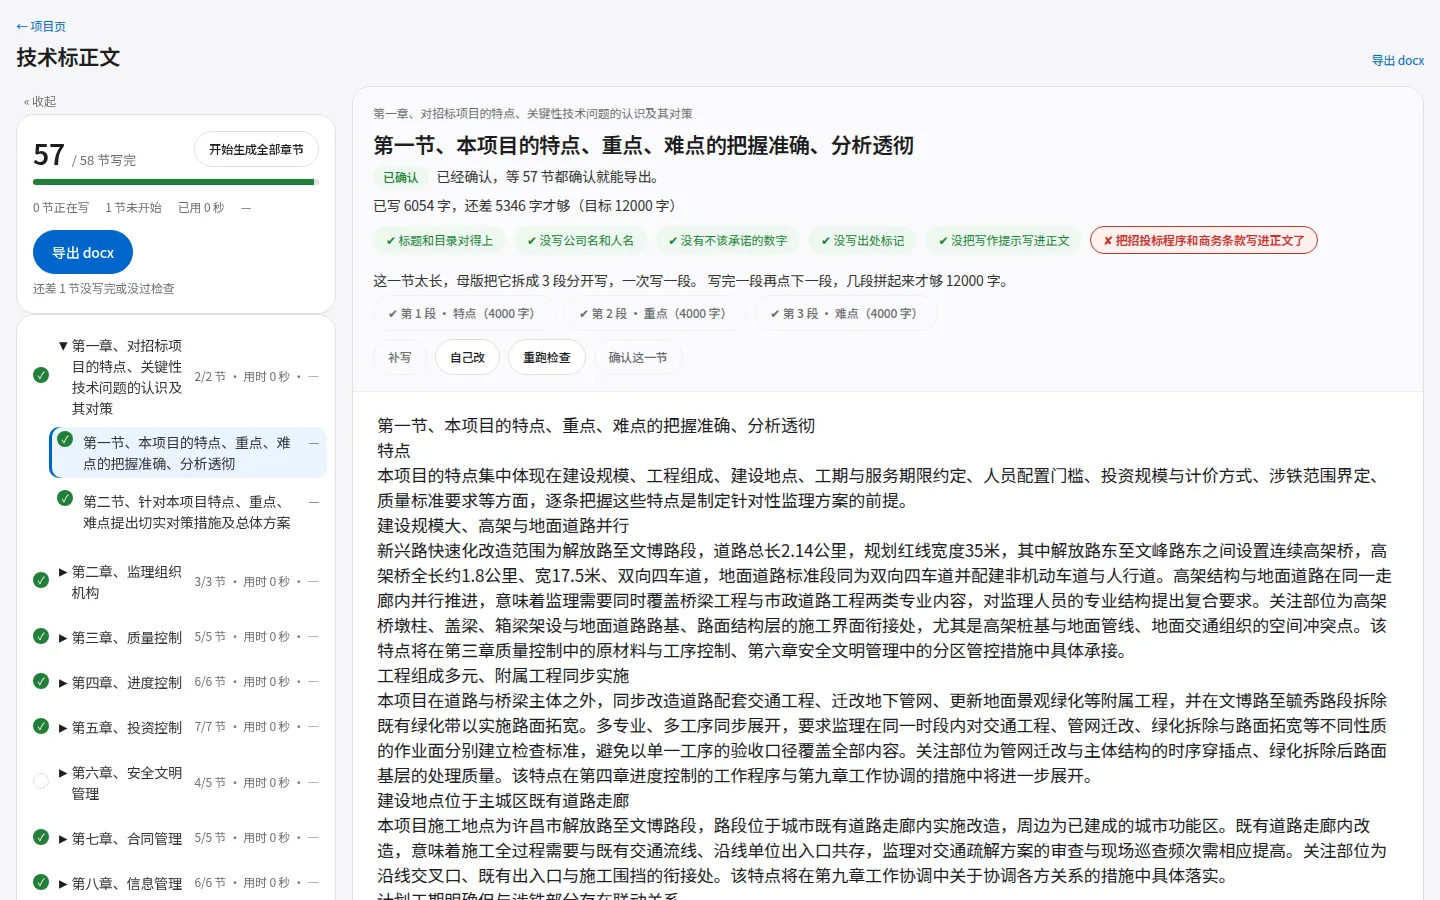The height and width of the screenshot is (900, 1440).
Task: Click green check icon beside 第八章
Action: (x=41, y=882)
